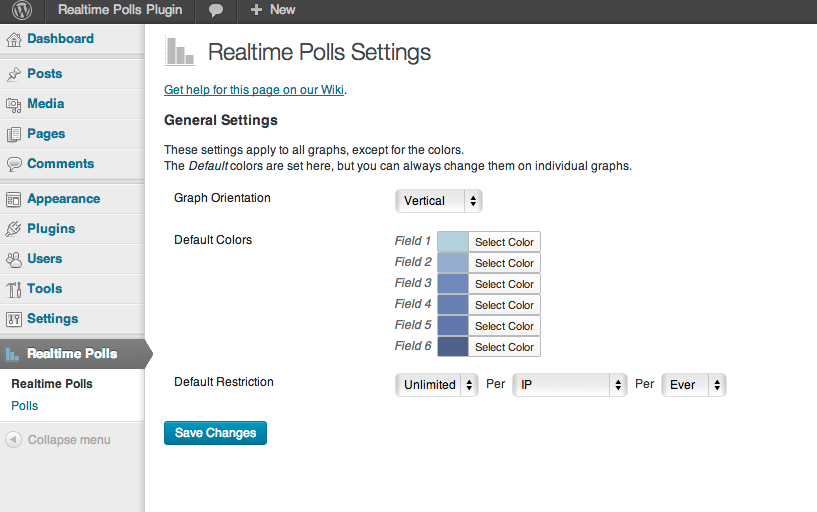Image resolution: width=817 pixels, height=512 pixels.
Task: Click Select Color for Field 6
Action: [504, 347]
